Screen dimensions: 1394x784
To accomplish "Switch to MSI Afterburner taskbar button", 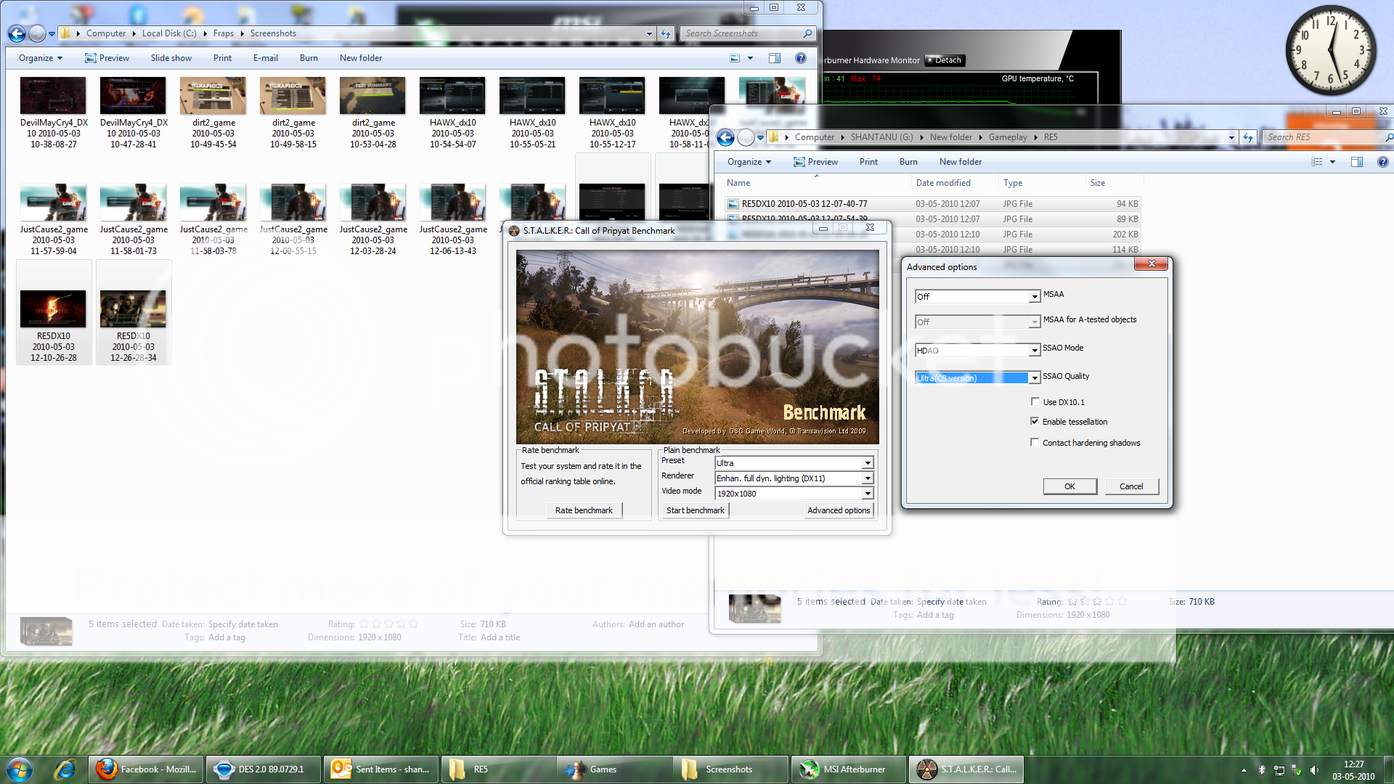I will click(850, 769).
